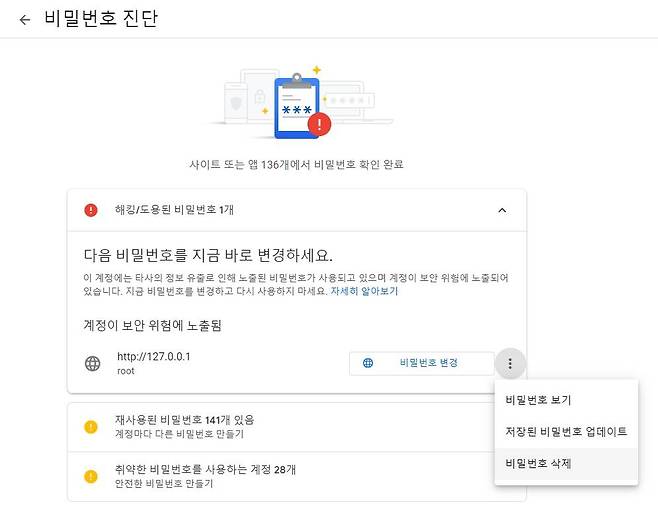Image resolution: width=658 pixels, height=517 pixels.
Task: Click the 비밀번호 진단 page title
Action: [x=101, y=19]
